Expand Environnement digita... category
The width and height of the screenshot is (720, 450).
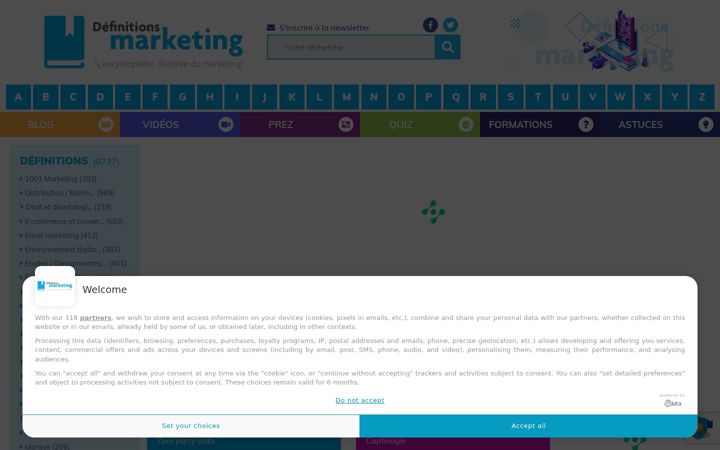tap(70, 249)
